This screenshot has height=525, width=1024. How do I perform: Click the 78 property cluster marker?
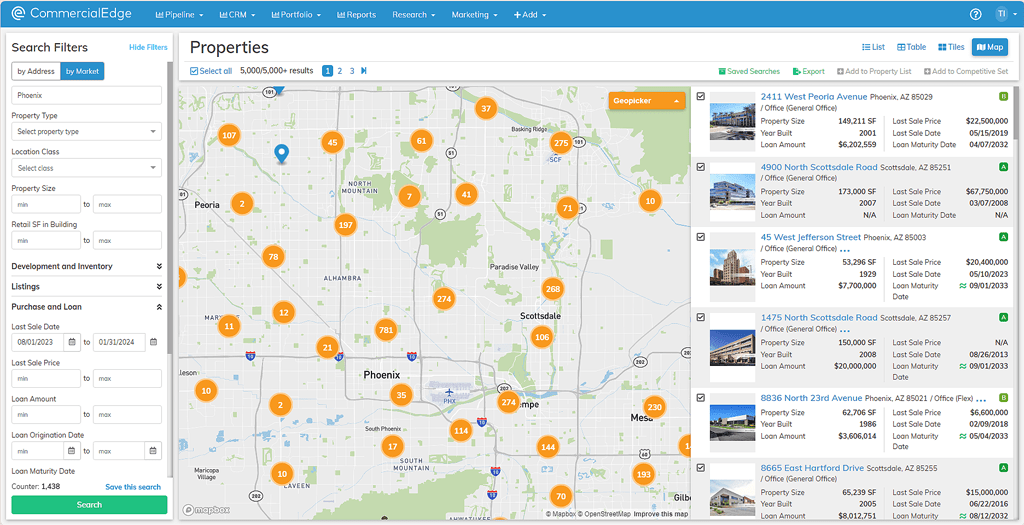(274, 257)
